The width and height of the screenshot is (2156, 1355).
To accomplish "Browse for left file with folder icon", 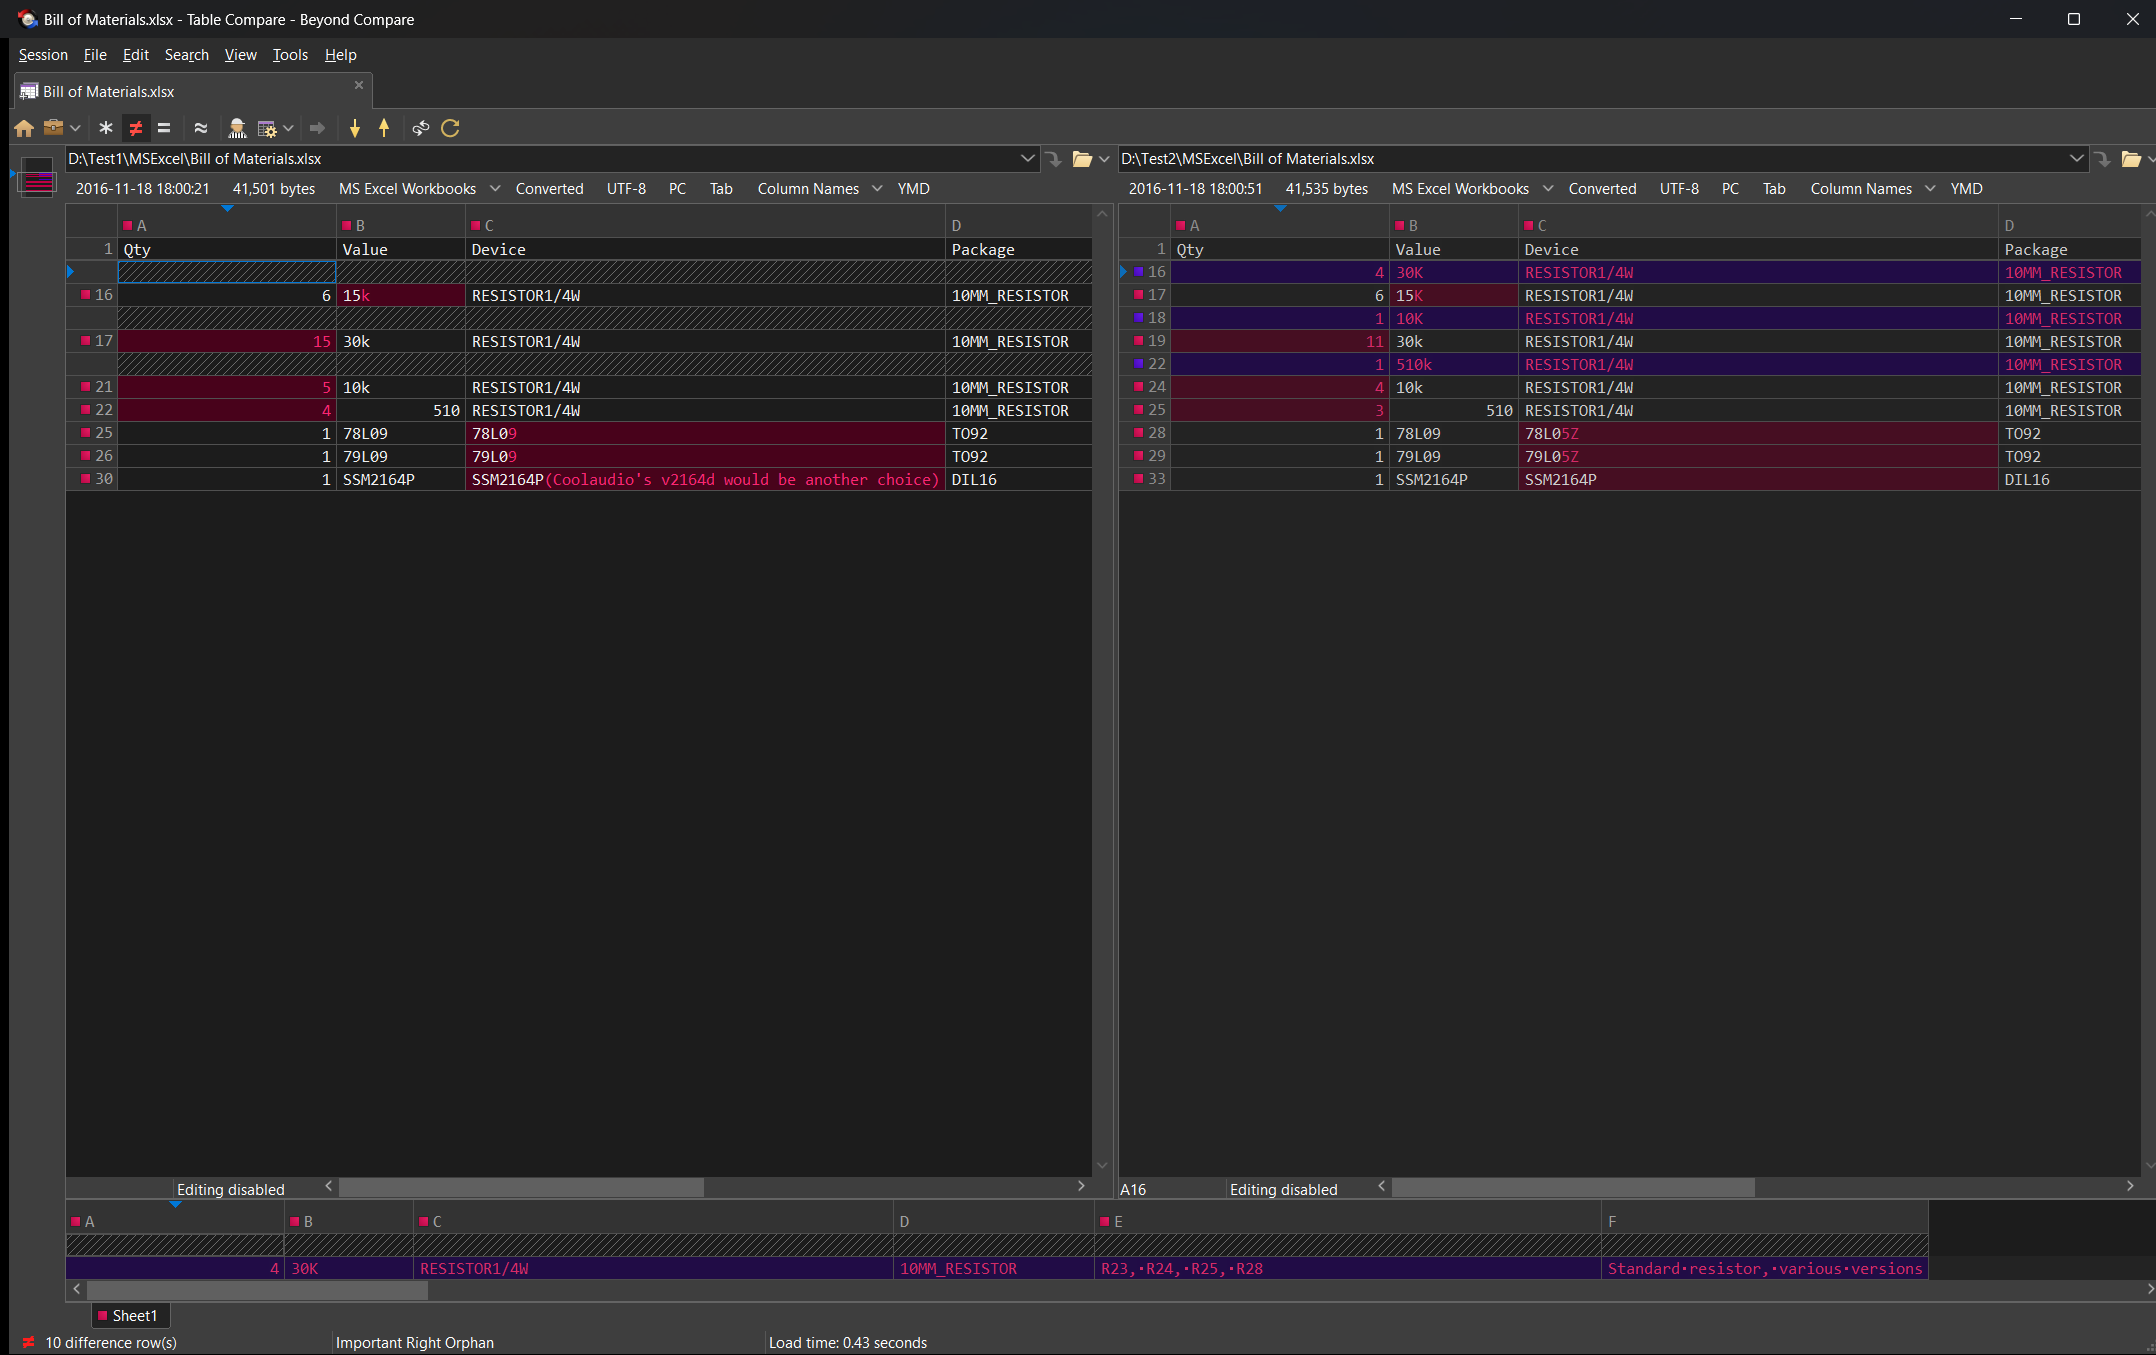I will [1082, 159].
